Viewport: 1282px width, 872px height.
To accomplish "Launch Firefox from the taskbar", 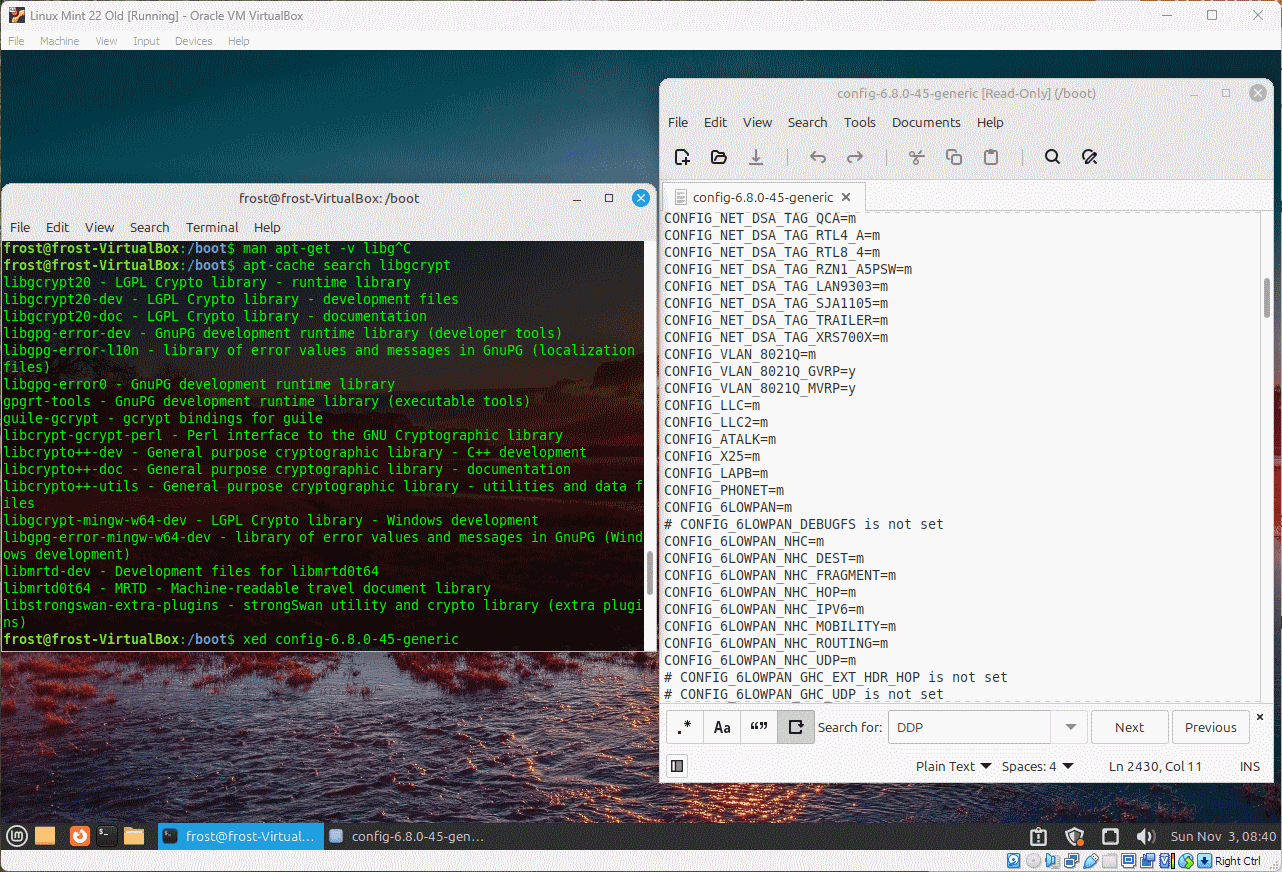I will click(x=80, y=836).
